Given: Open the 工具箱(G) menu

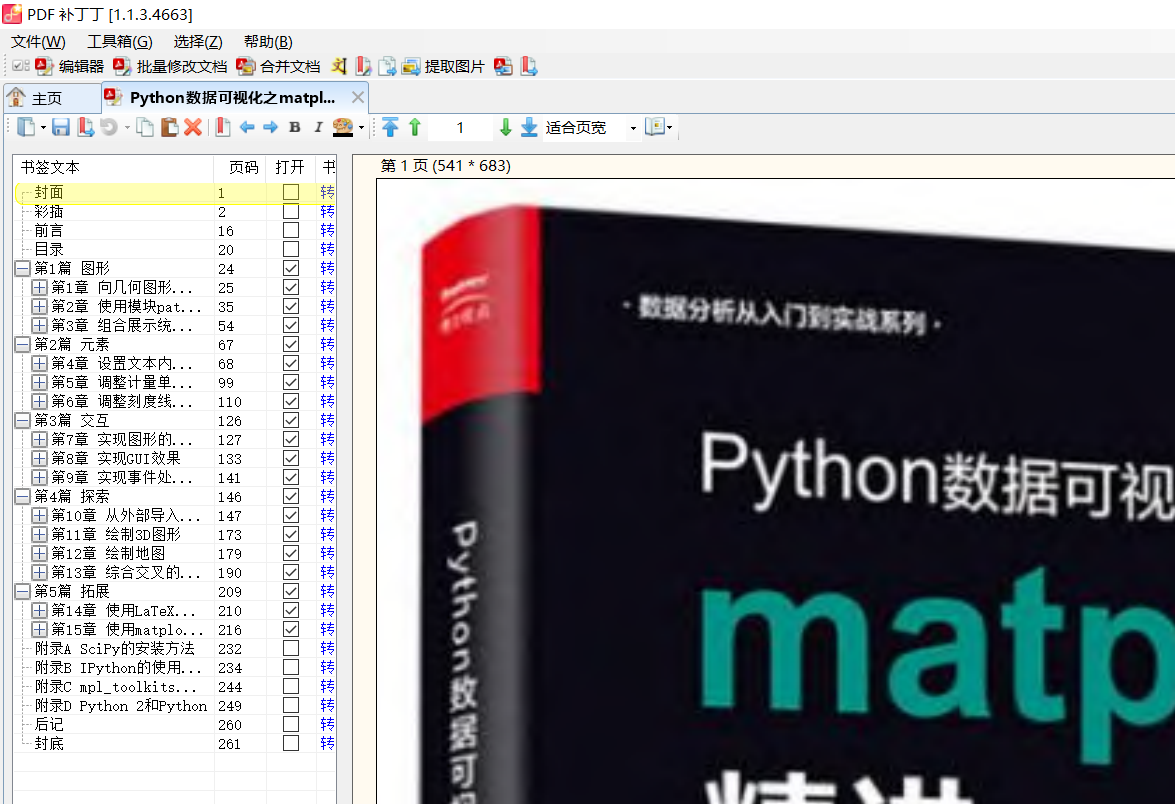Looking at the screenshot, I should 120,42.
